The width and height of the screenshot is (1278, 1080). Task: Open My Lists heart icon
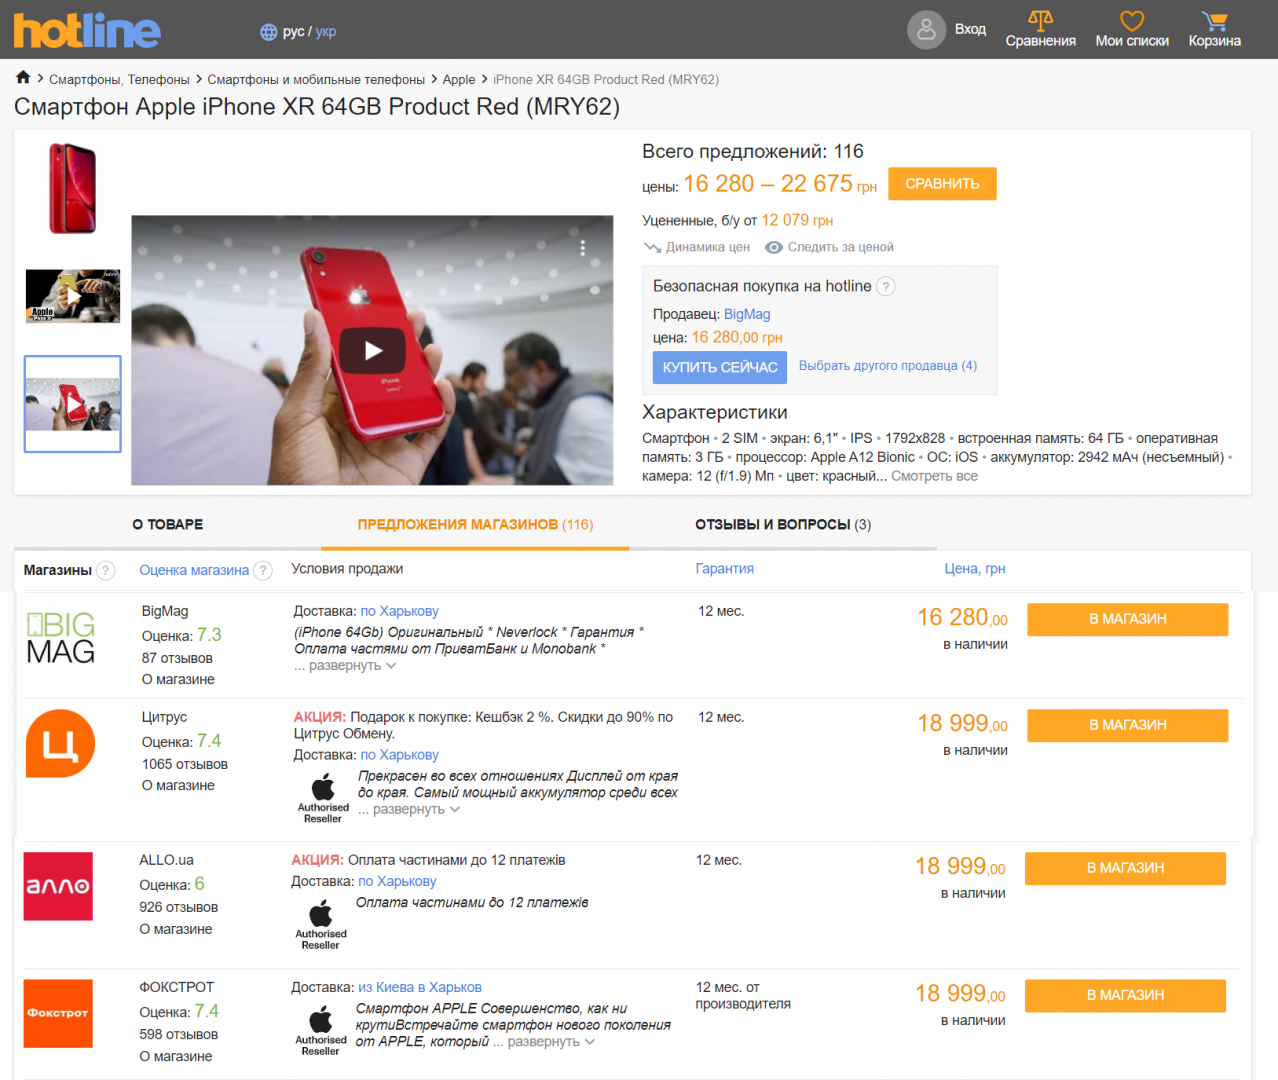click(x=1131, y=20)
